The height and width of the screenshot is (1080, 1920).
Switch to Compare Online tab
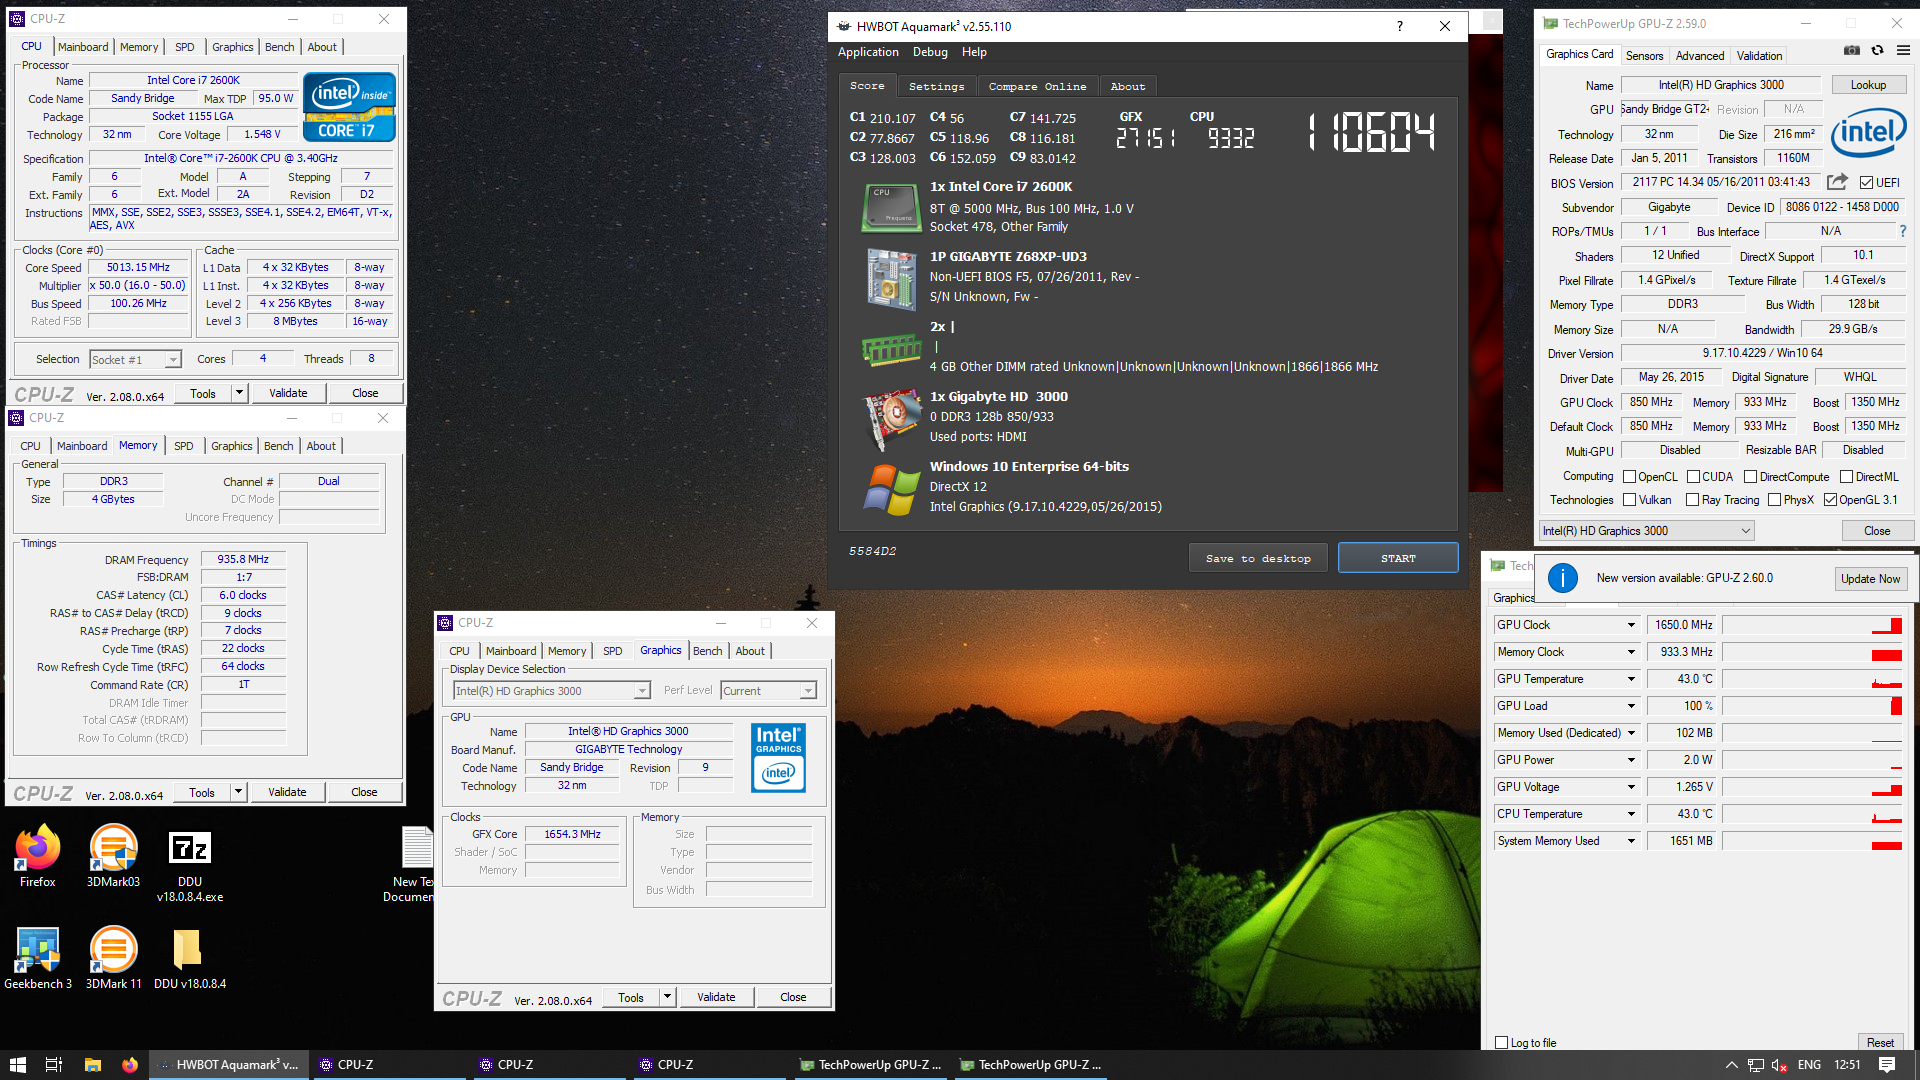[1037, 86]
